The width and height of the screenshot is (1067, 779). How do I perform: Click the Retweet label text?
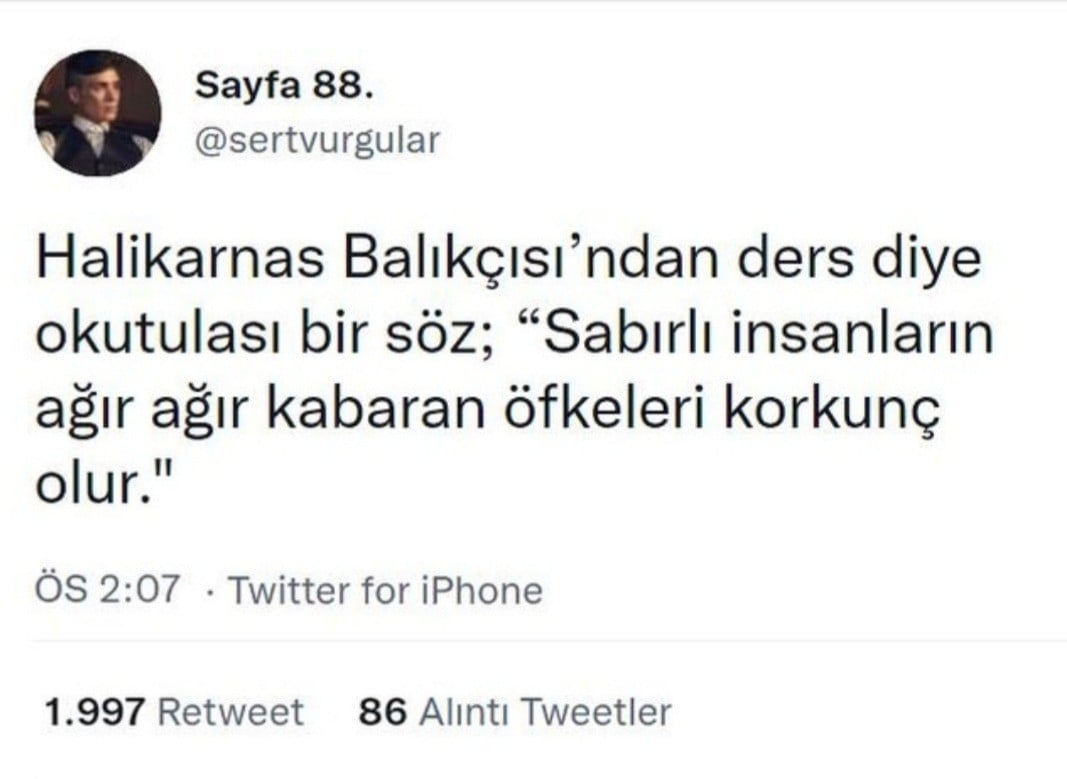231,712
